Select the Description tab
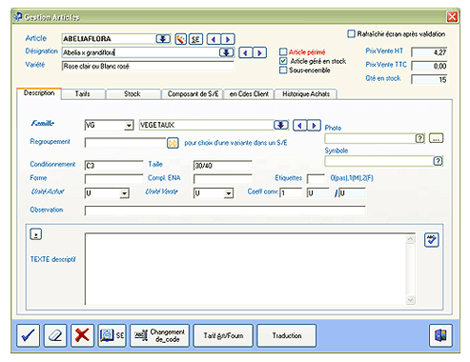 [x=39, y=93]
